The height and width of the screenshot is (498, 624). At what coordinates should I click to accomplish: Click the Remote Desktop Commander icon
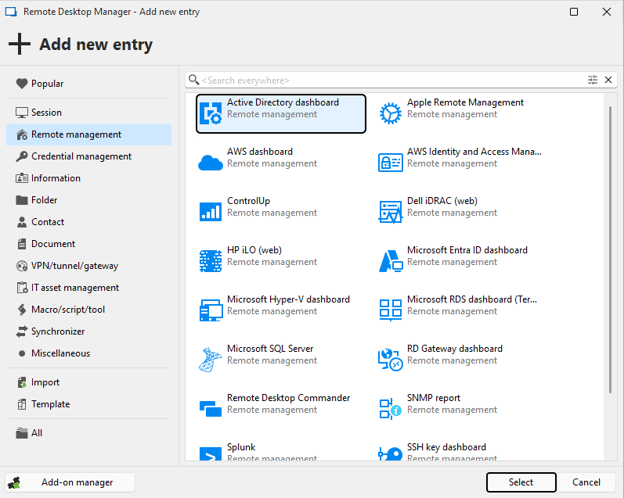(211, 407)
